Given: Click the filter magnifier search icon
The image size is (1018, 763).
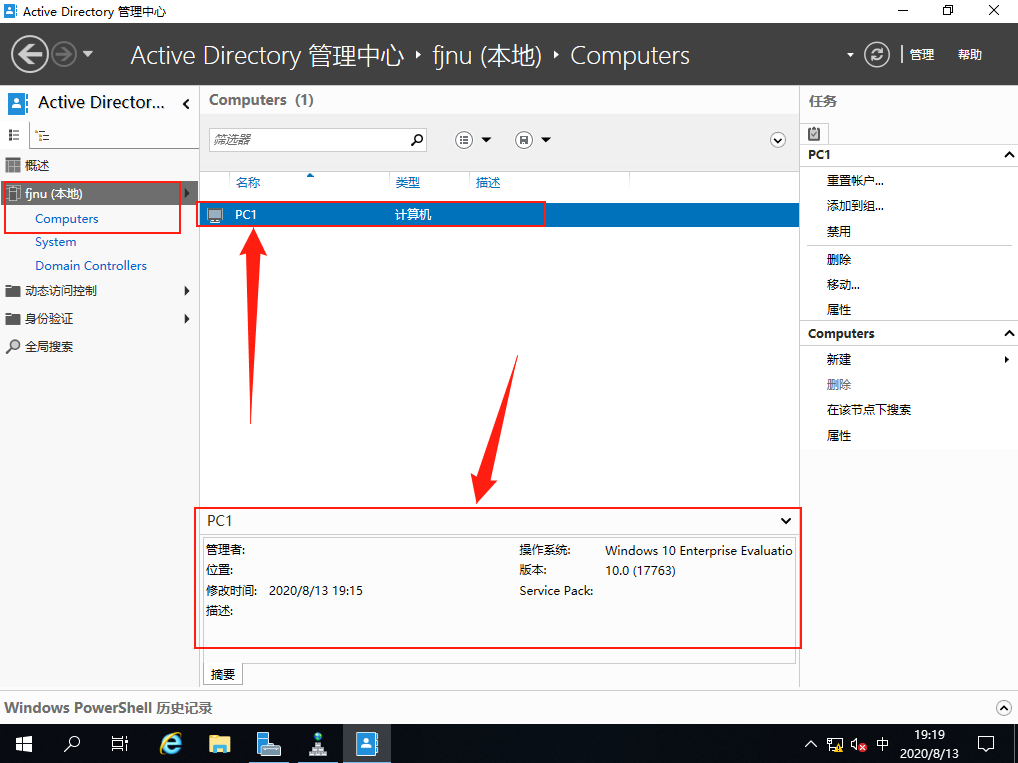Looking at the screenshot, I should tap(417, 140).
